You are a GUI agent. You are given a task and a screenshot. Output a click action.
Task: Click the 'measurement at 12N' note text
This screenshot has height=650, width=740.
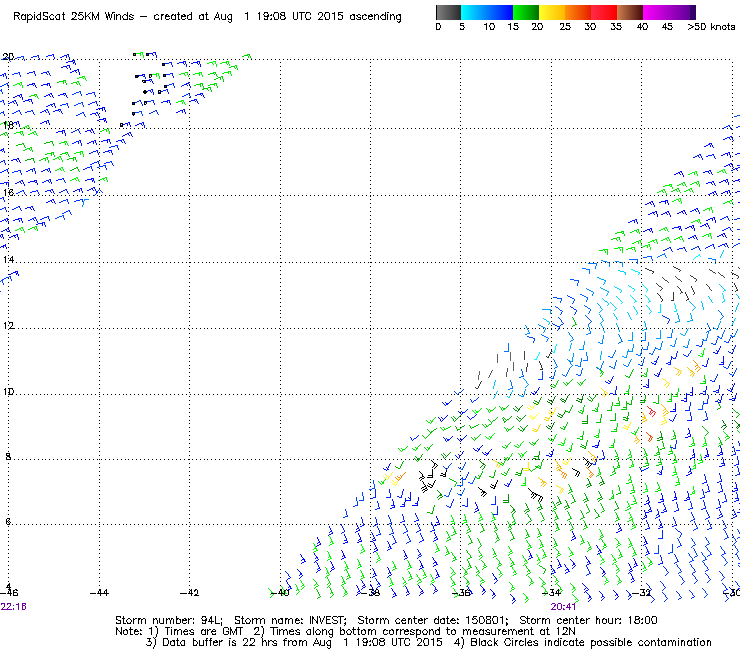click(519, 632)
